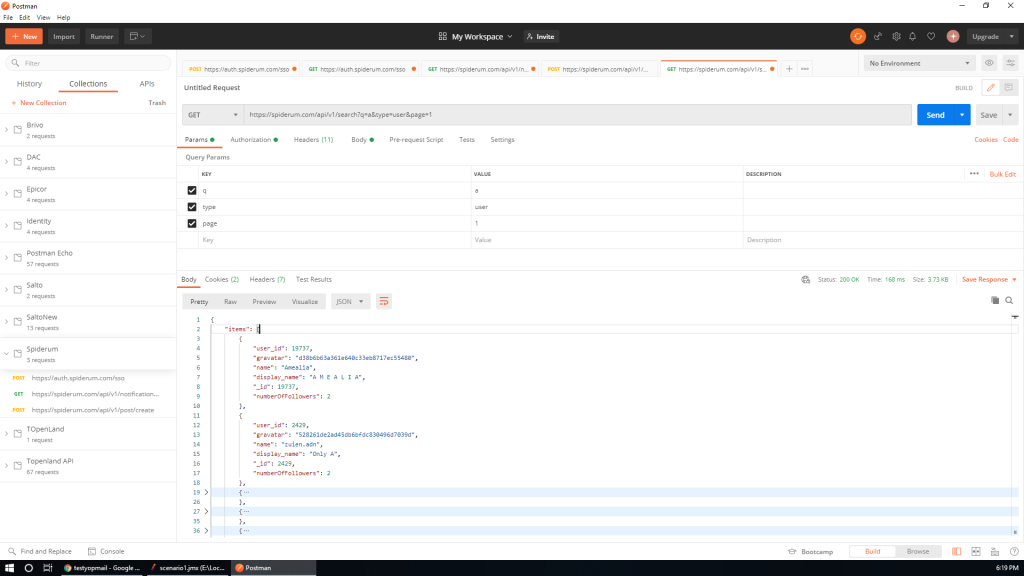Click New Collection link

point(39,103)
